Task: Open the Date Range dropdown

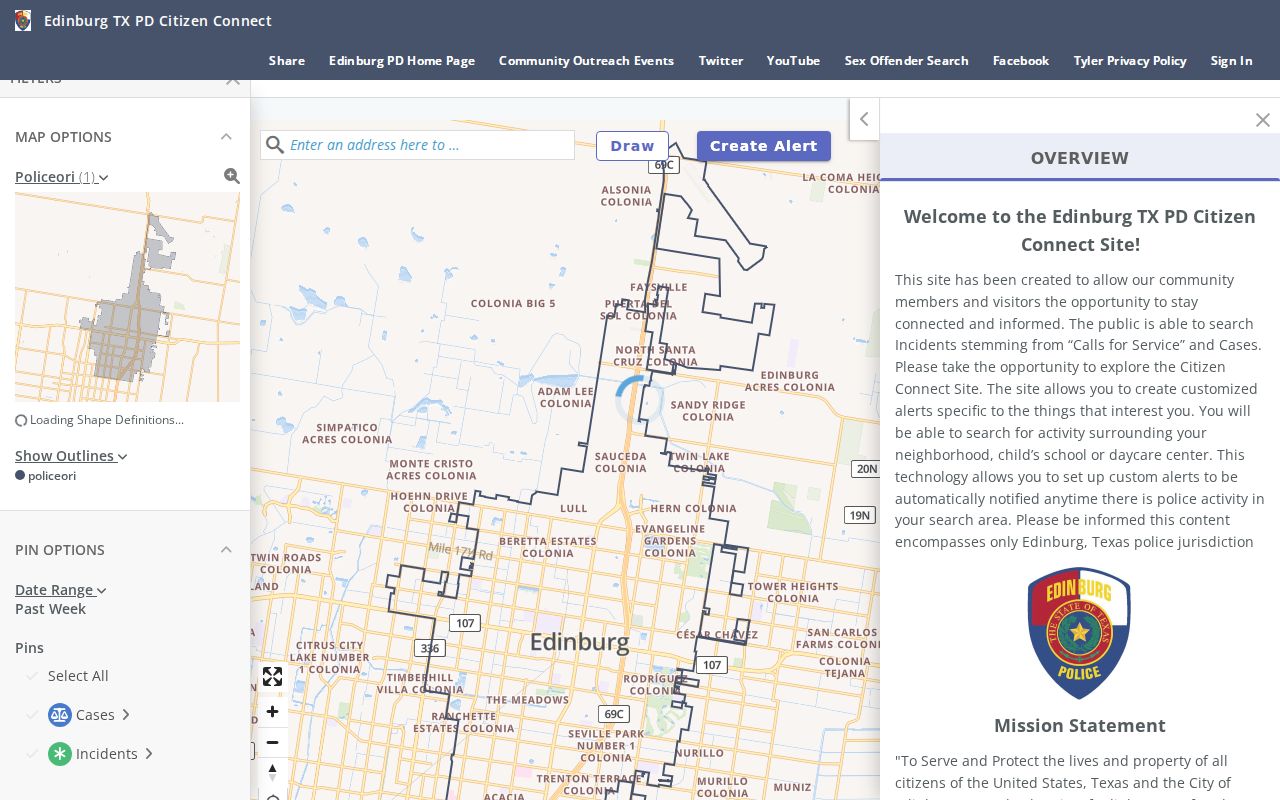Action: tap(61, 590)
